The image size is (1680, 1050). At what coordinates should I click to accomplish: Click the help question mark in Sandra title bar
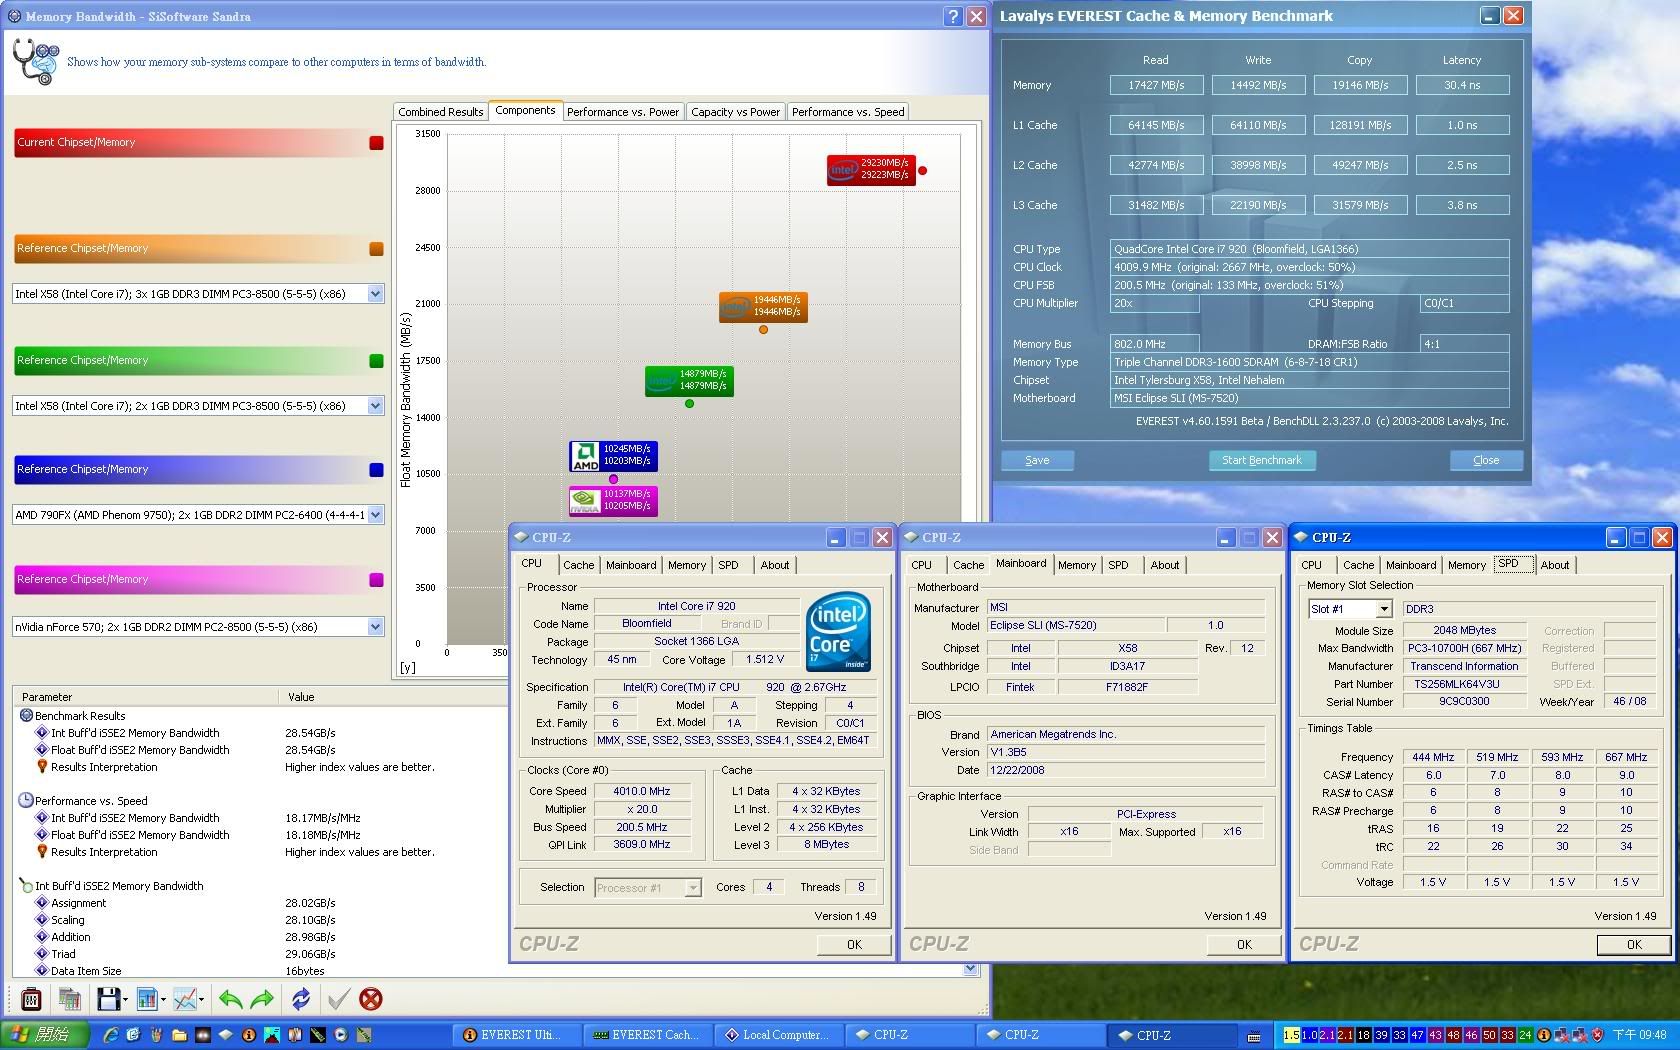coord(953,16)
